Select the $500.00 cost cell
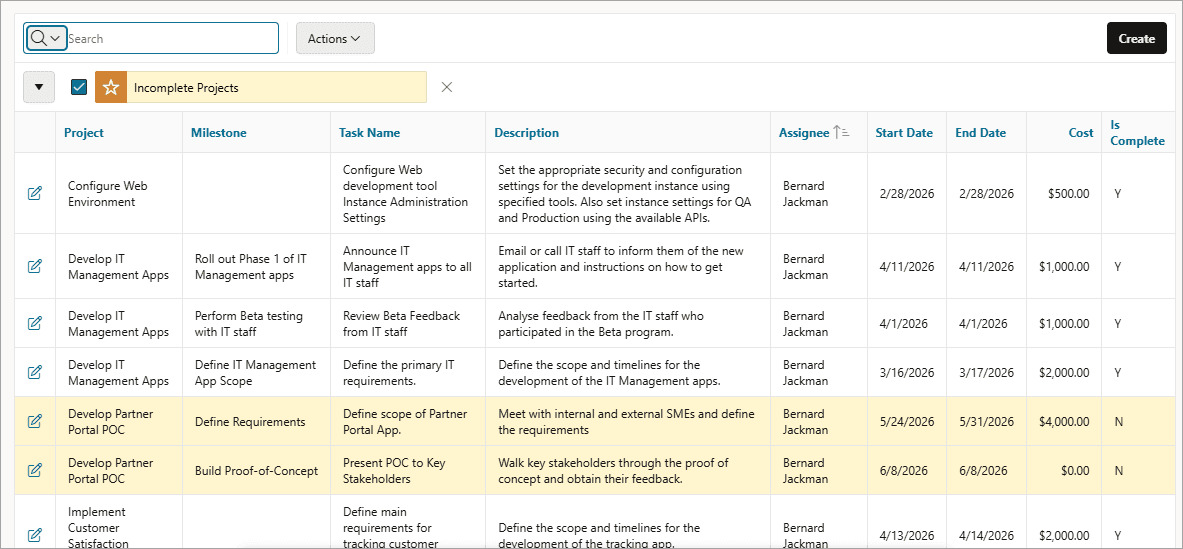Screen dimensions: 1183x549 (1062, 194)
